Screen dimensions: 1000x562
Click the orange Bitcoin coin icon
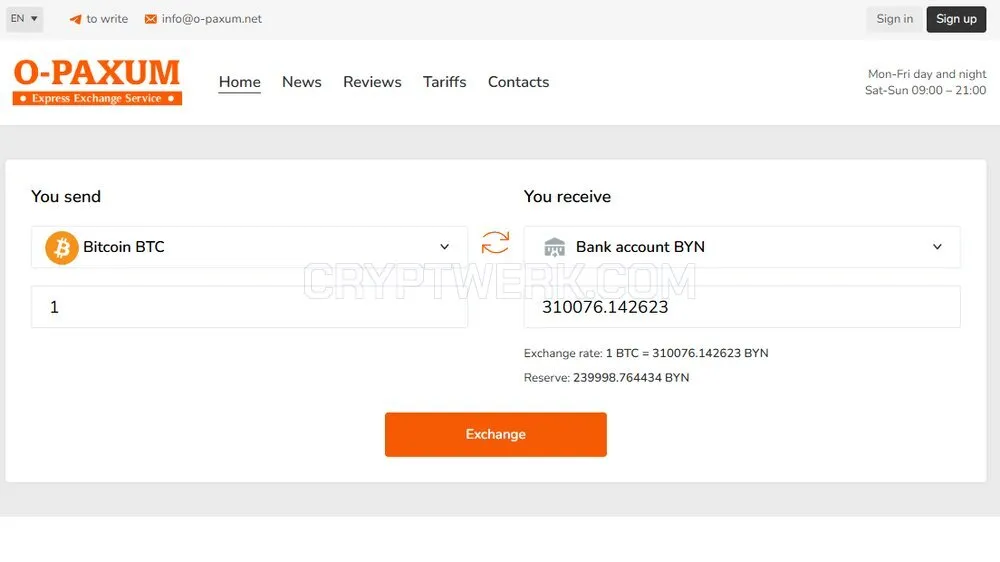coord(62,248)
